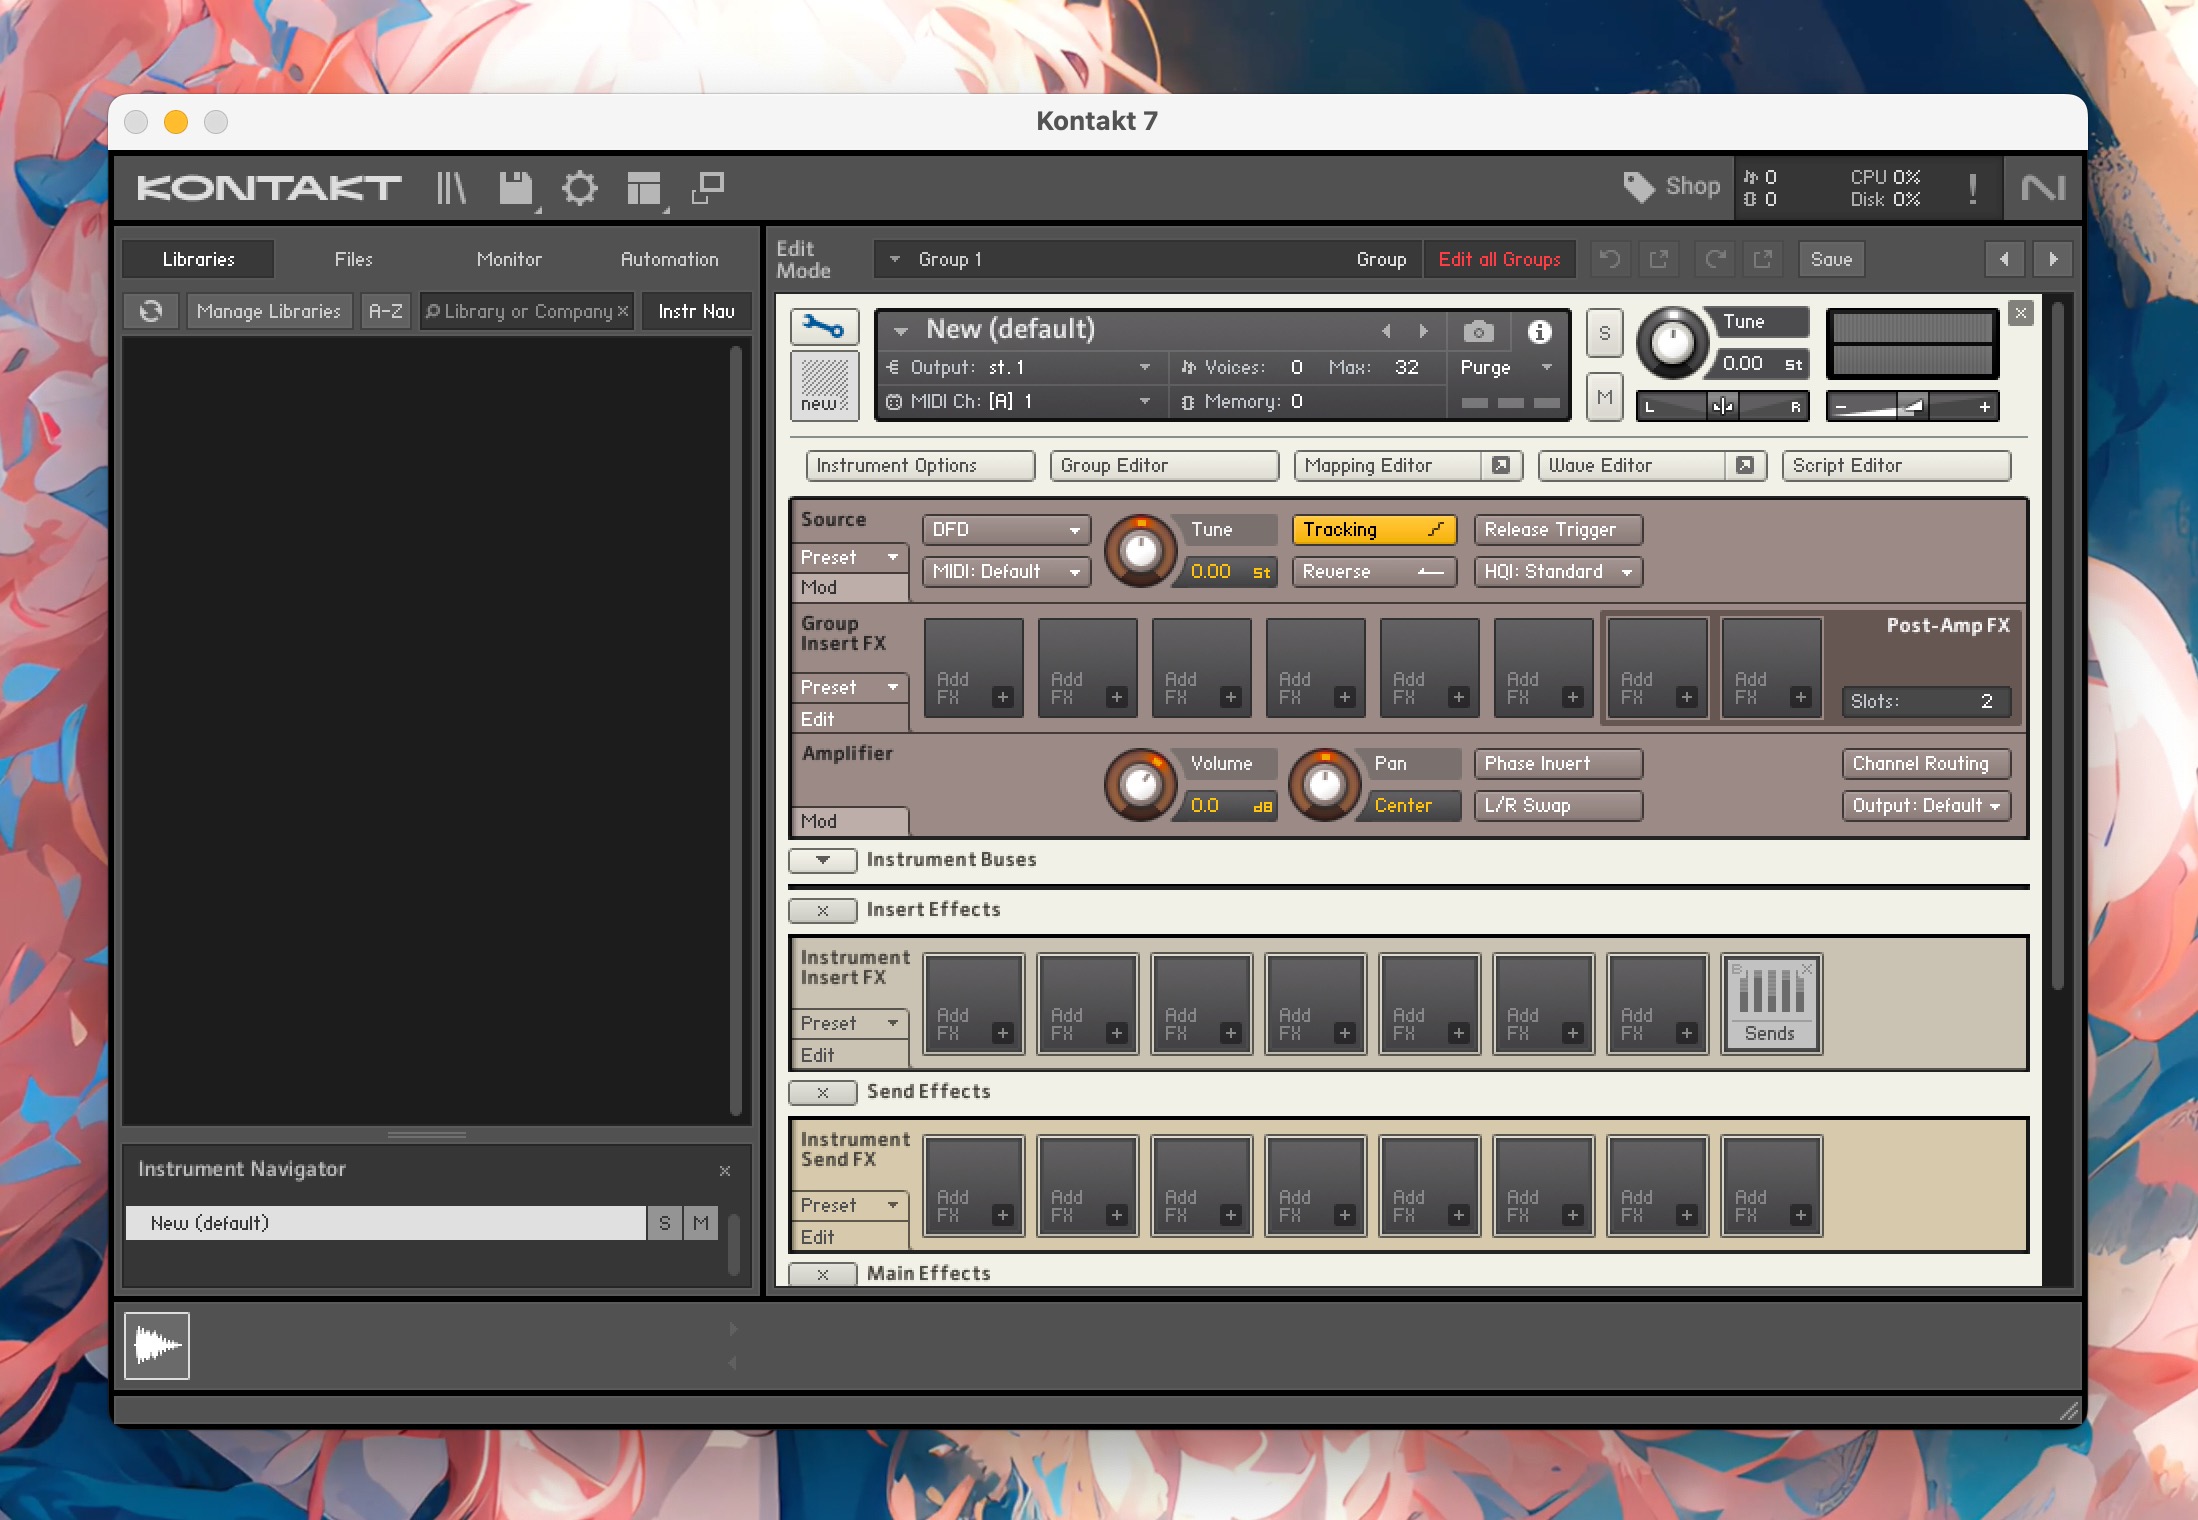This screenshot has width=2198, height=1520.
Task: Expand the Send Effects section
Action: click(822, 1091)
